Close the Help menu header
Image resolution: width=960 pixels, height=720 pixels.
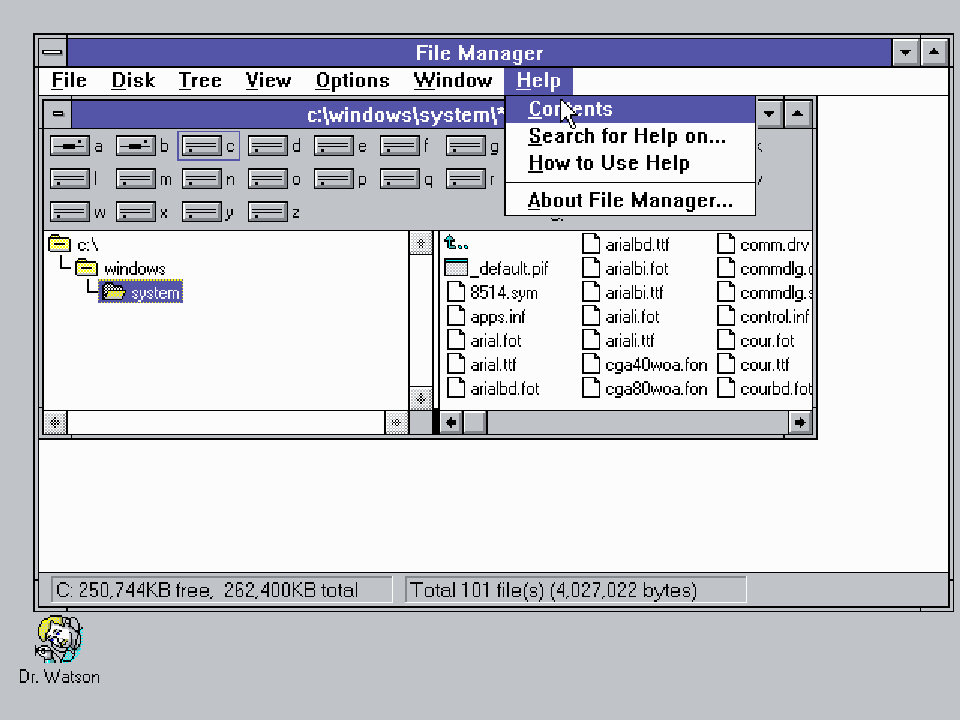[538, 80]
